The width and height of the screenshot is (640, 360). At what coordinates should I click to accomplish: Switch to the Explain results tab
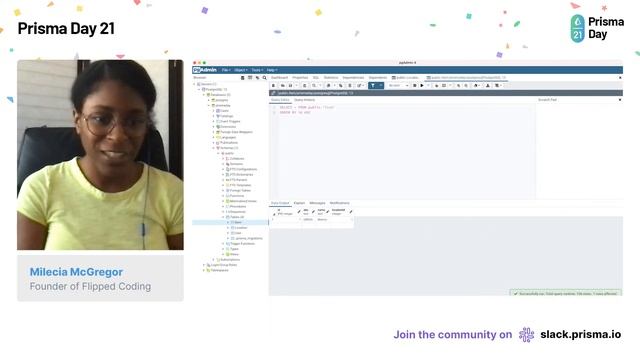tap(299, 203)
